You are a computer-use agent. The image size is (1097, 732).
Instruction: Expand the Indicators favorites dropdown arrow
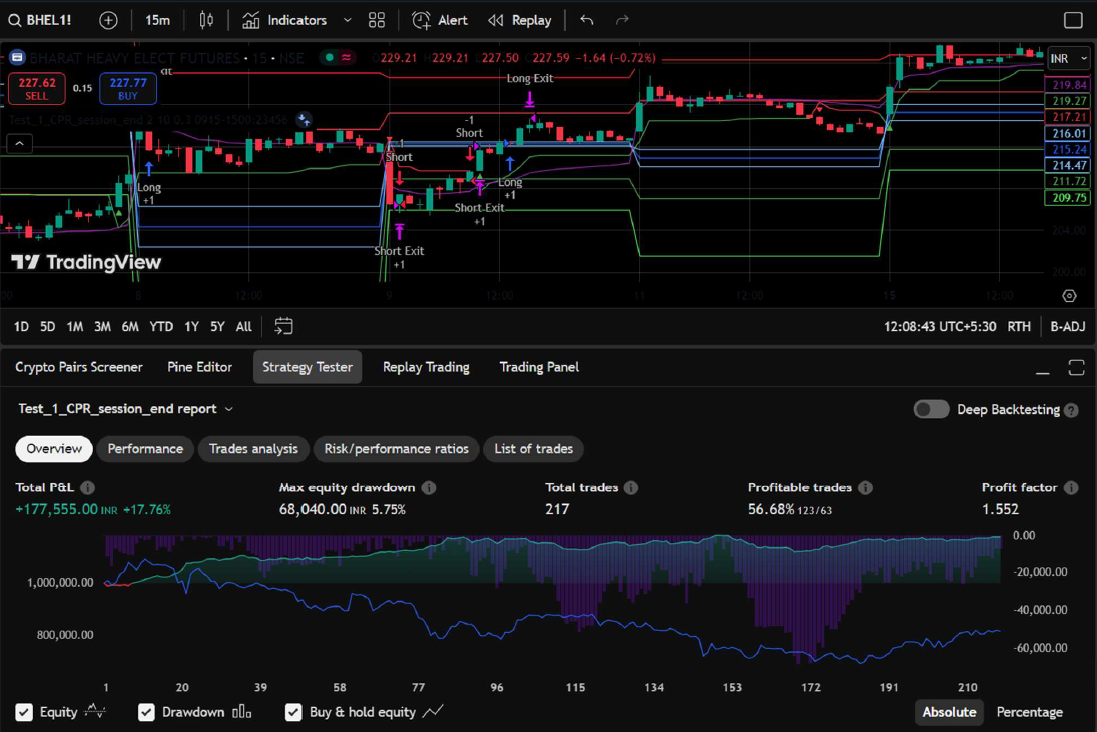[348, 20]
